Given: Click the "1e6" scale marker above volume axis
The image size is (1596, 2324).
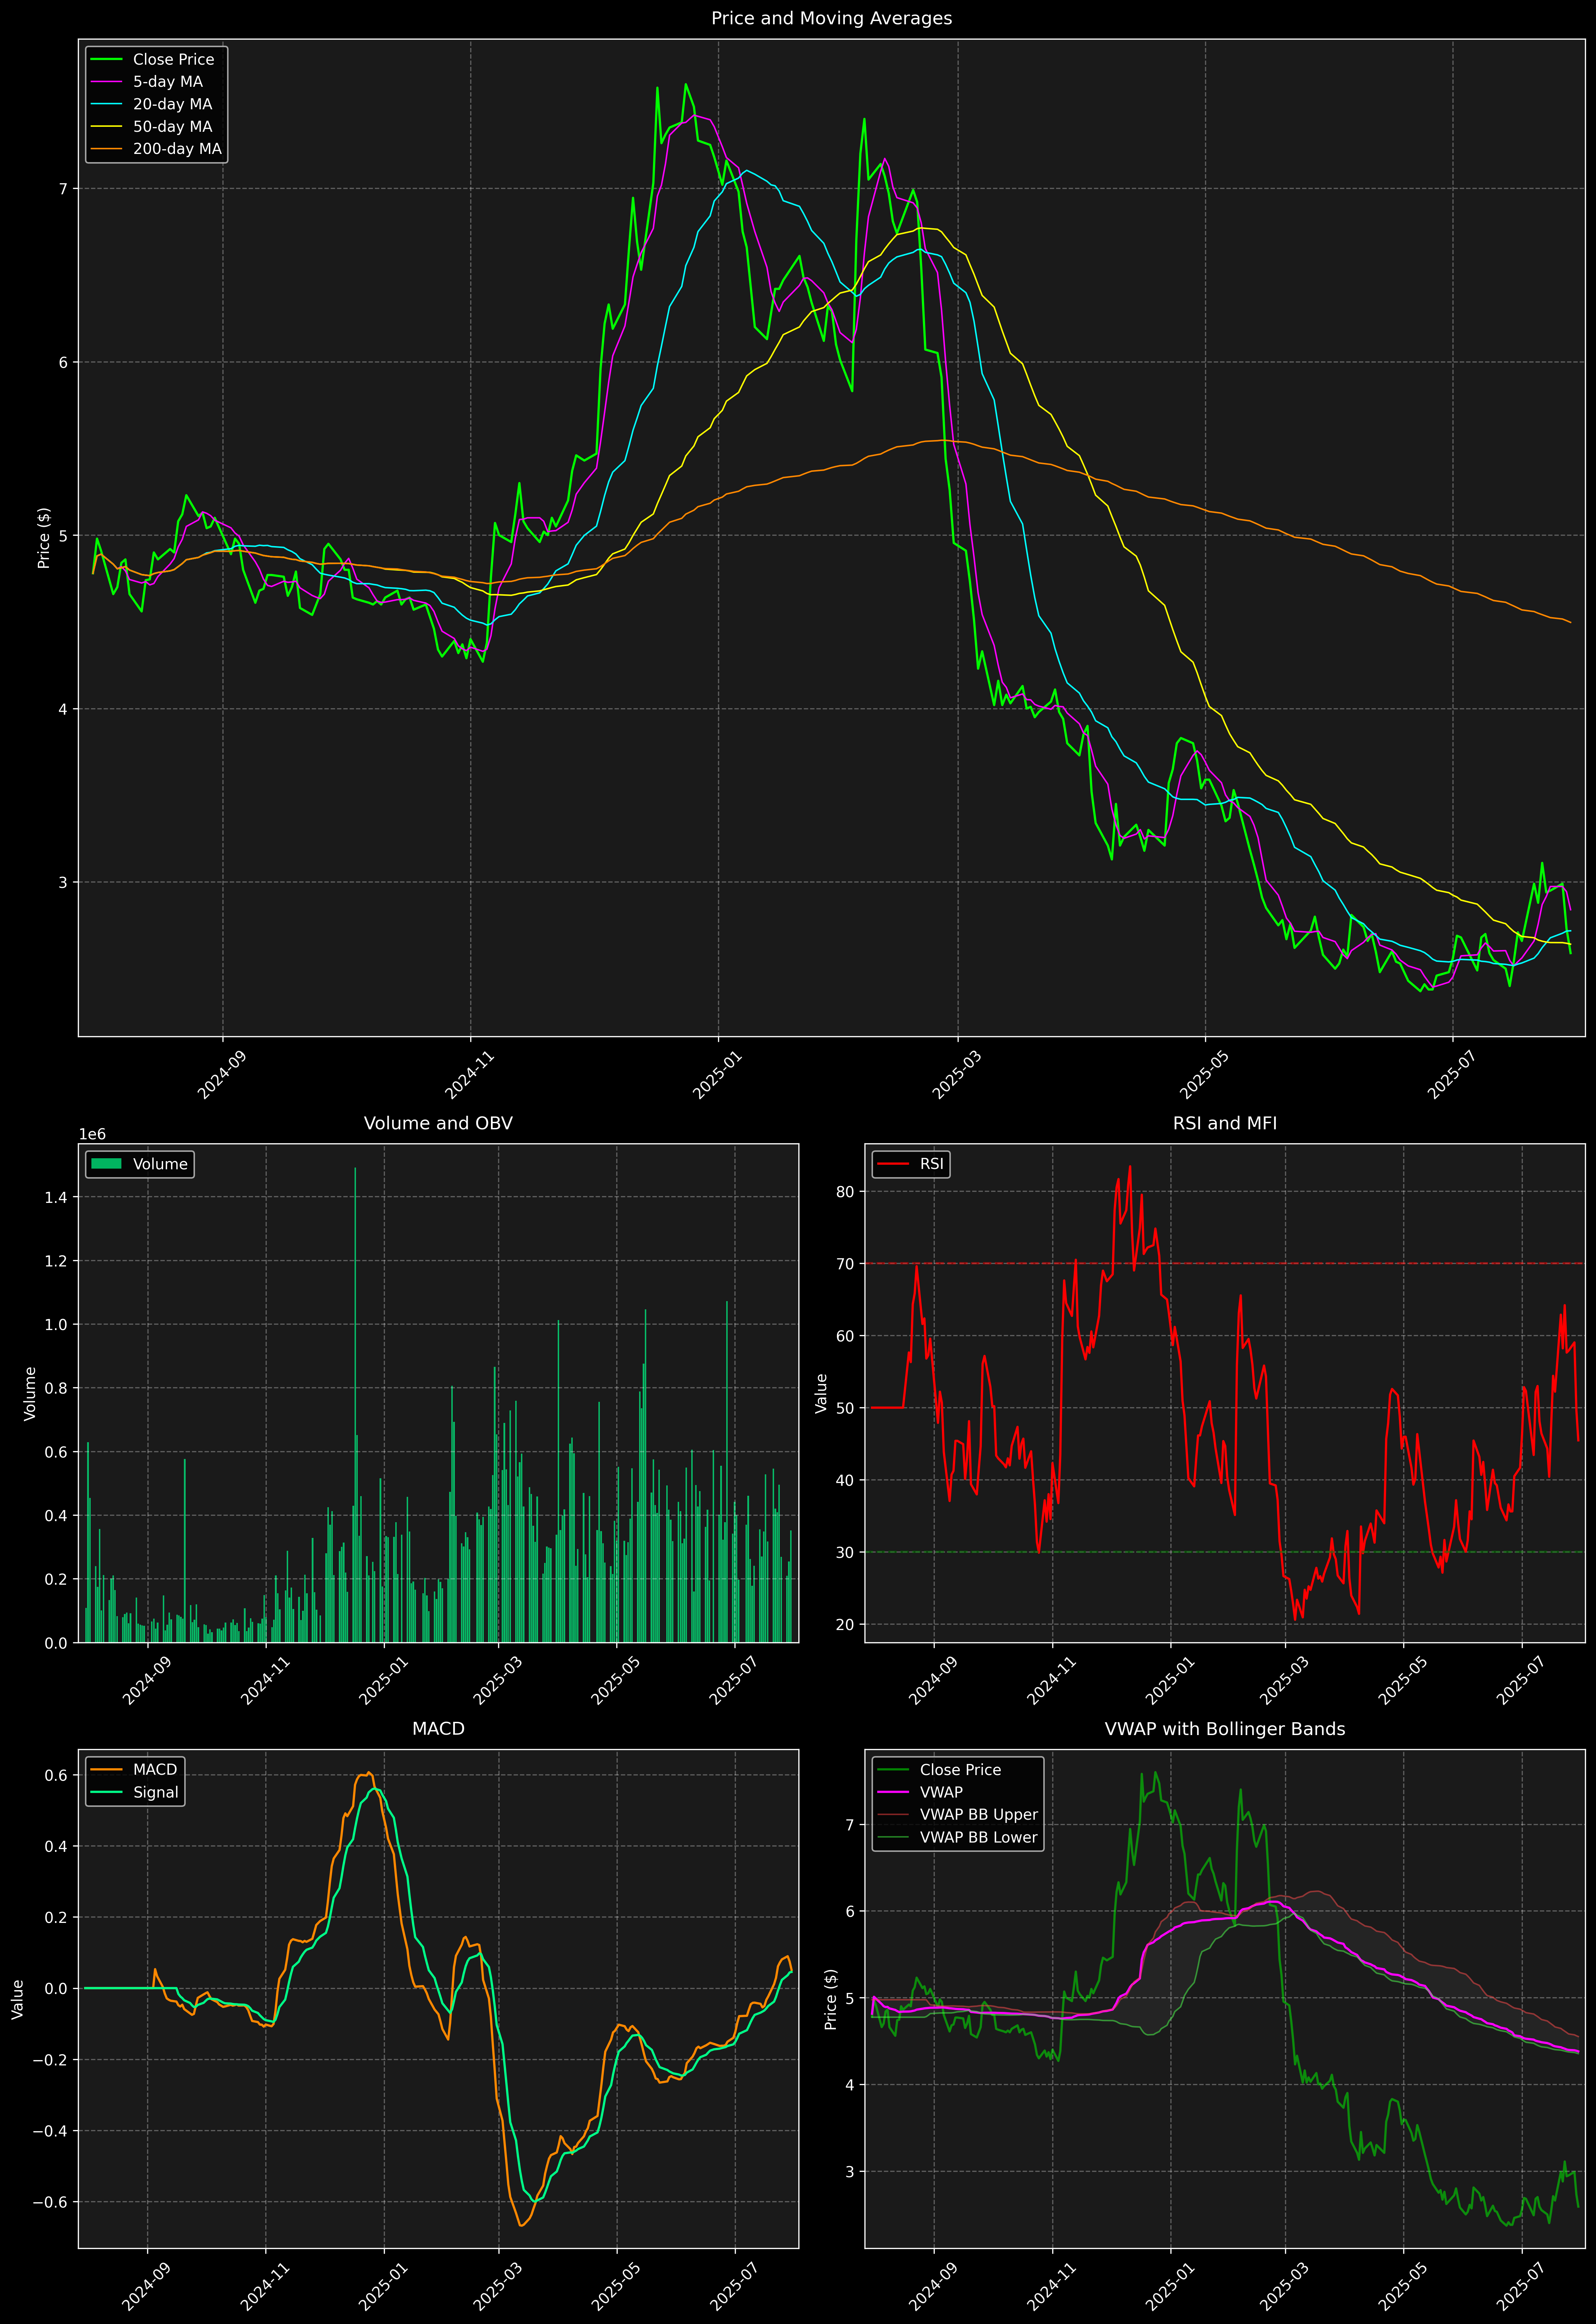Looking at the screenshot, I should click(x=92, y=1134).
